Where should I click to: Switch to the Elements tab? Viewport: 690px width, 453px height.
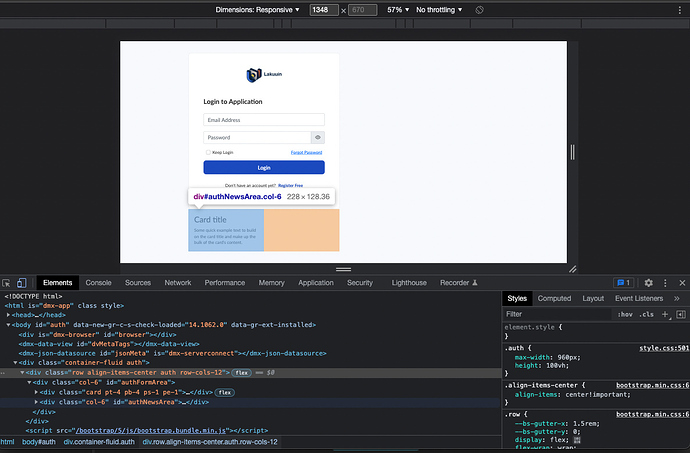pyautogui.click(x=58, y=283)
